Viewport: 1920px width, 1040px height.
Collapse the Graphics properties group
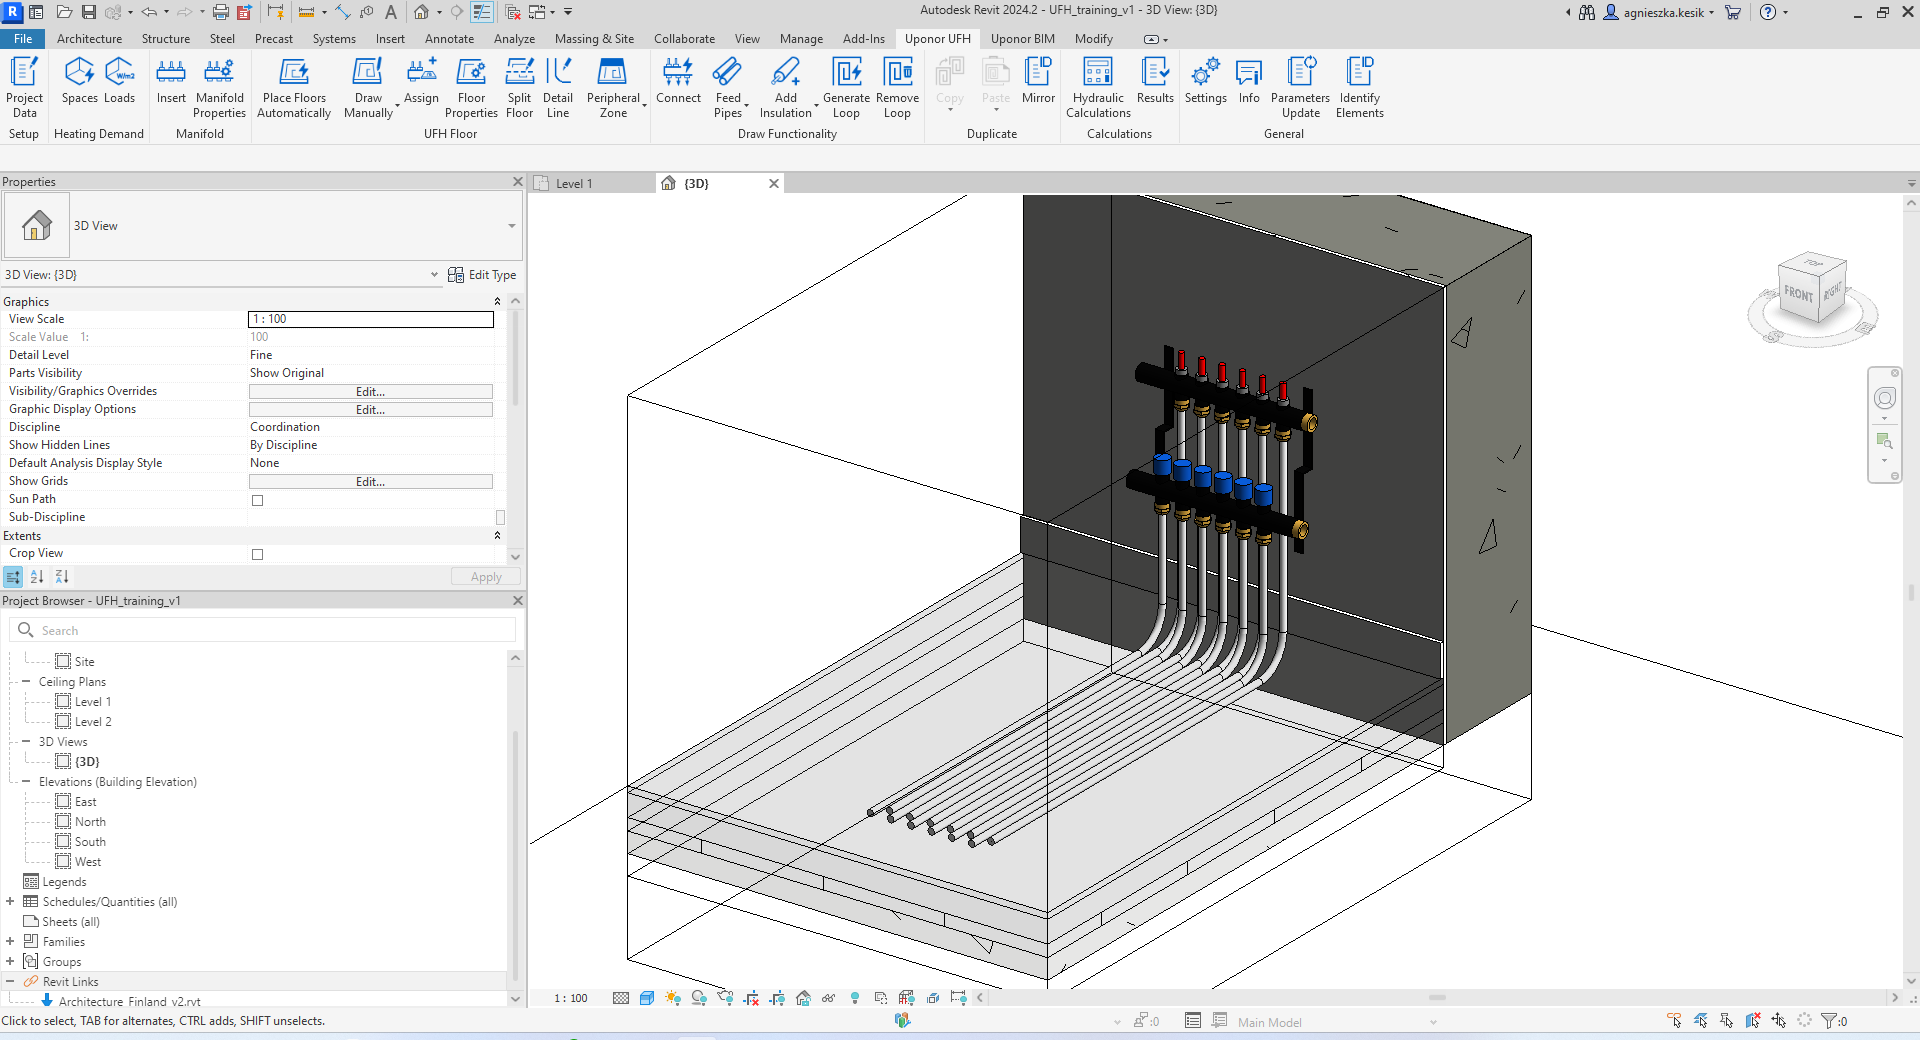(x=497, y=302)
